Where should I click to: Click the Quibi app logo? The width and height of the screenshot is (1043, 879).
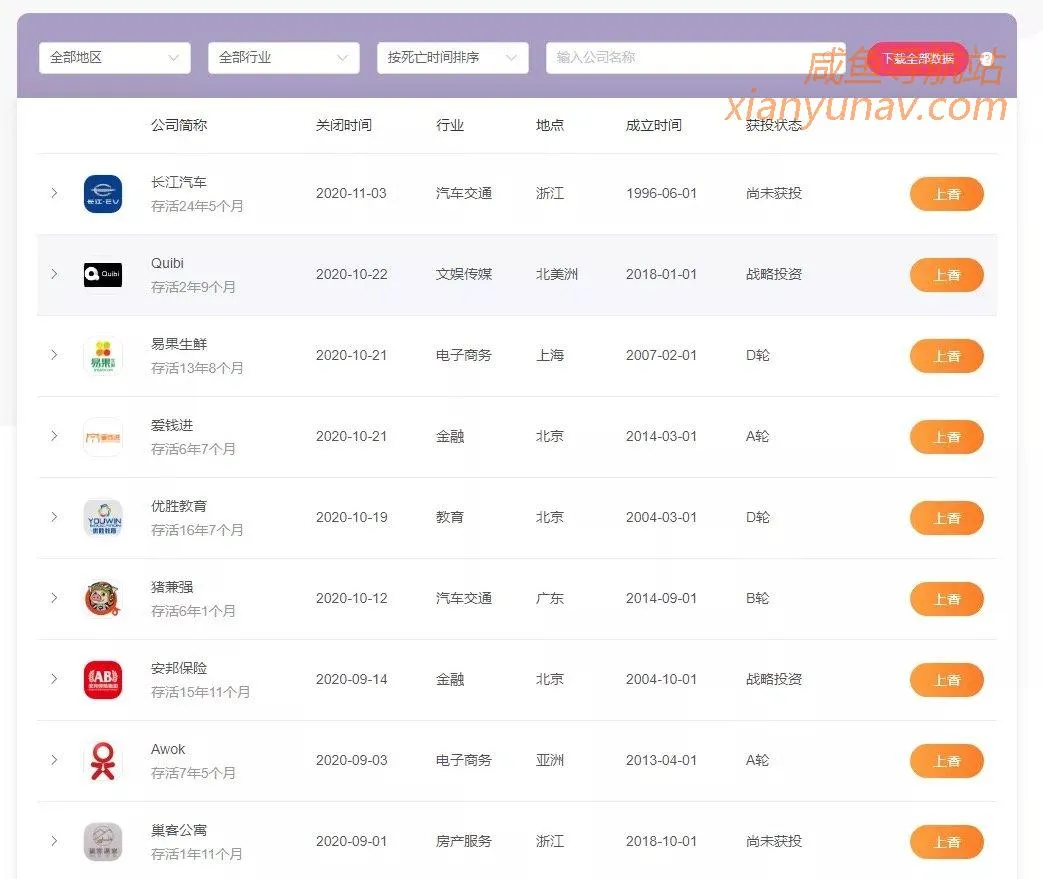pos(102,274)
